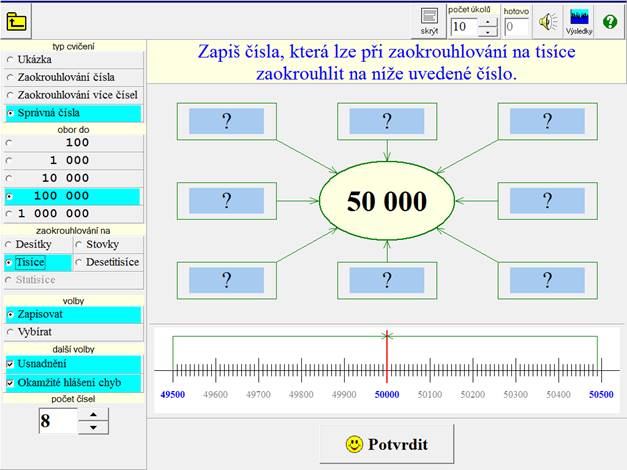Open Výsledky results icon
The width and height of the screenshot is (627, 470).
point(580,20)
